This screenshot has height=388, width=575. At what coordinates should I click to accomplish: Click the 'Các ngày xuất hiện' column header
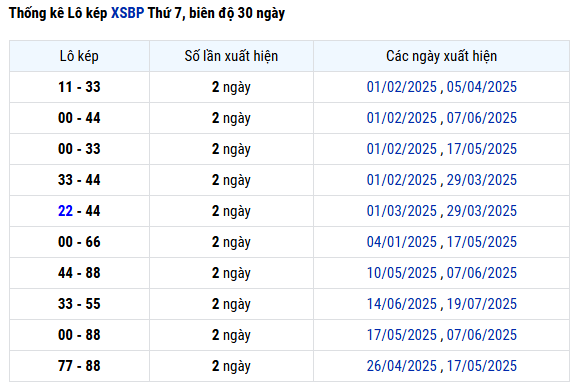coord(442,56)
